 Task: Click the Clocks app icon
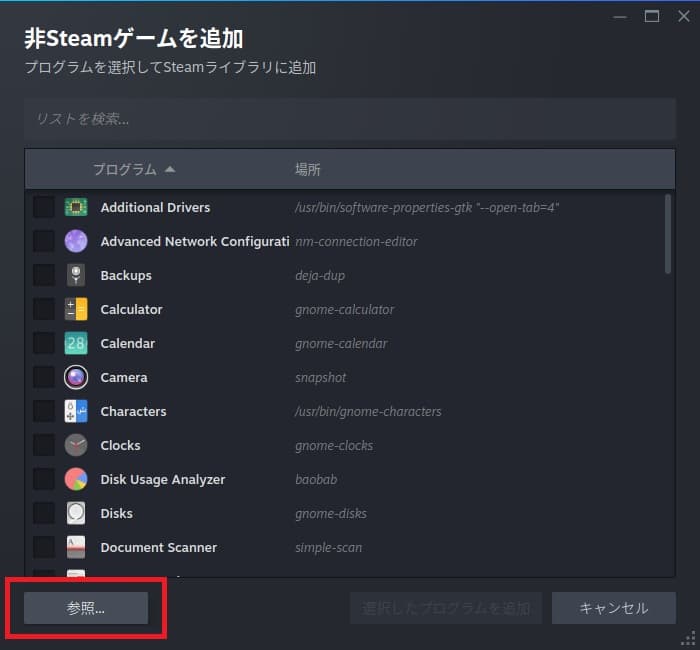[76, 445]
